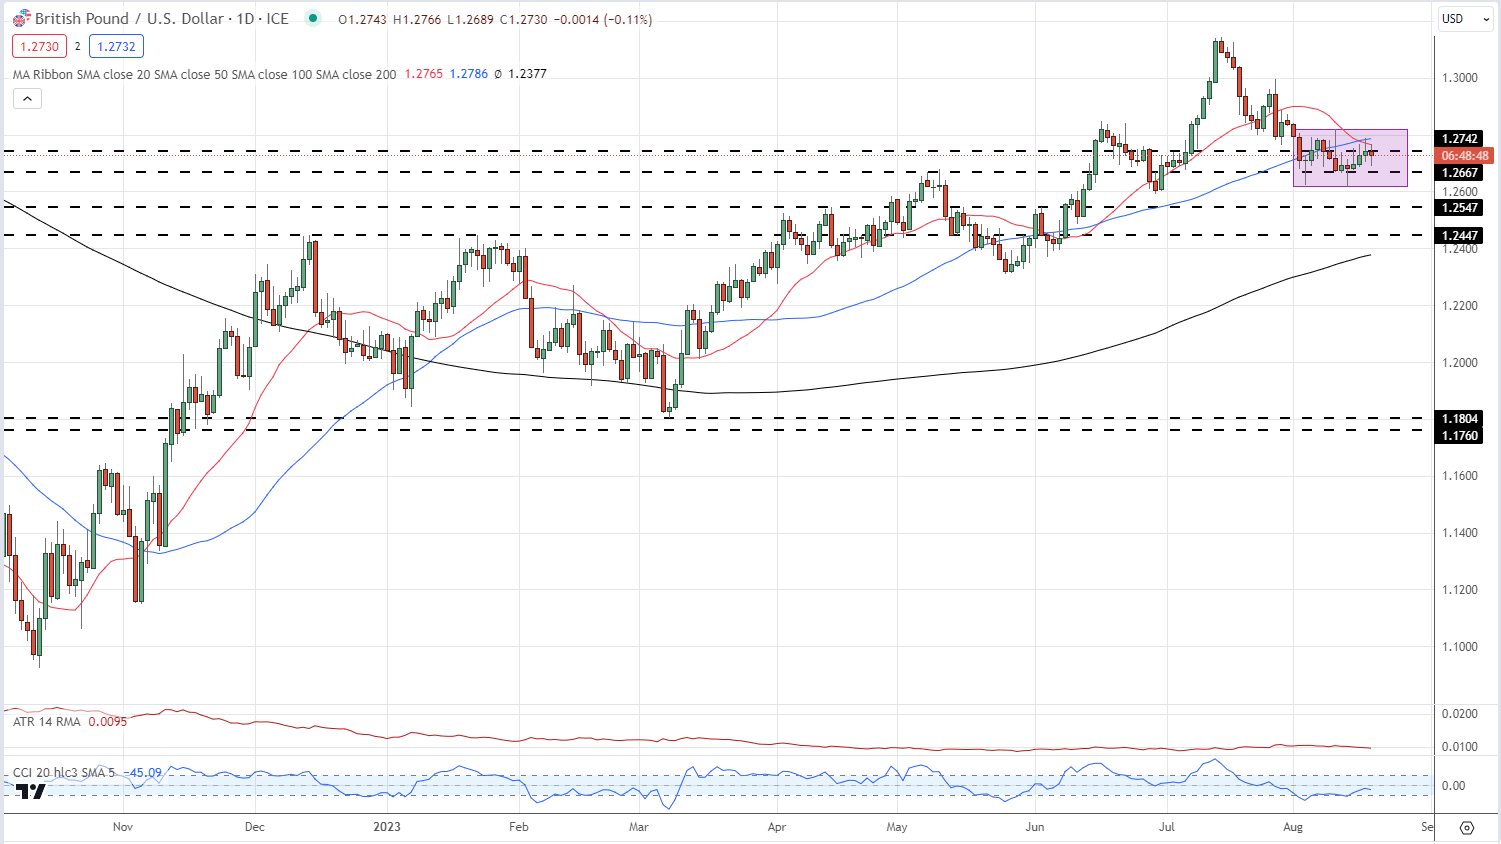The width and height of the screenshot is (1501, 844).
Task: Click the 1.2377 SMA 200 value
Action: coord(527,74)
